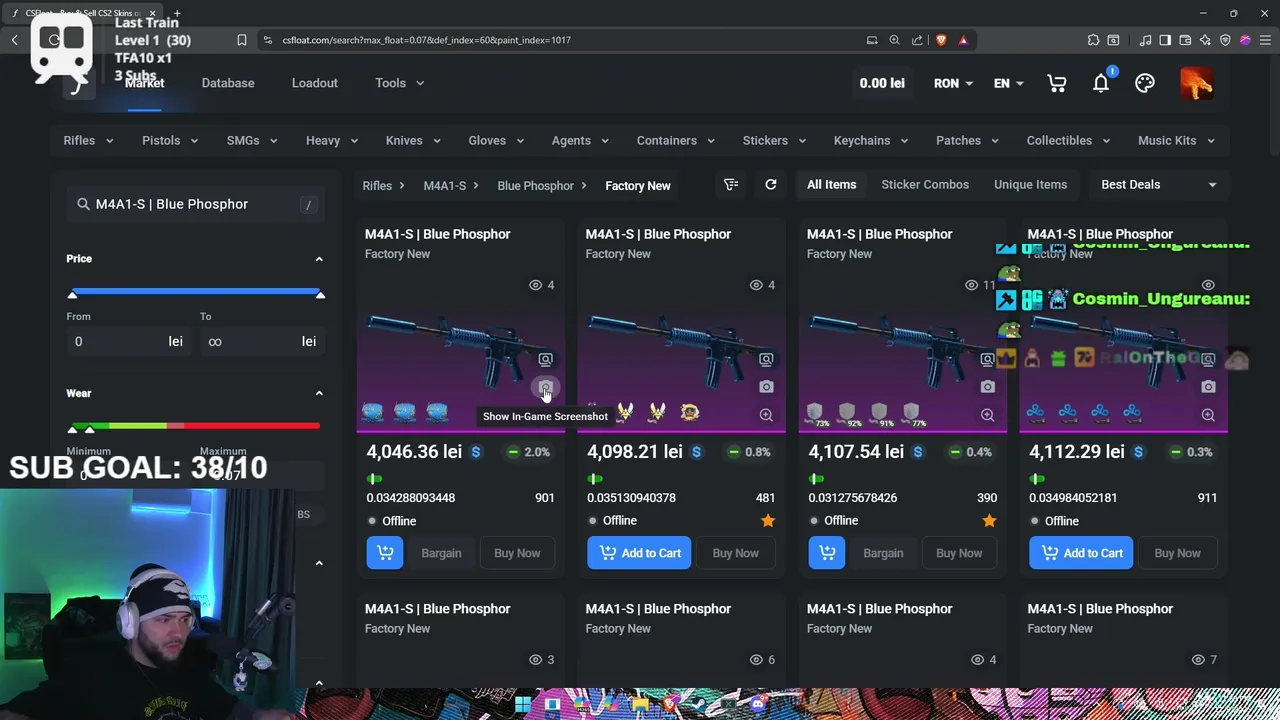Click the Blue Phosphor breadcrumb
This screenshot has height=720, width=1280.
pyautogui.click(x=535, y=186)
